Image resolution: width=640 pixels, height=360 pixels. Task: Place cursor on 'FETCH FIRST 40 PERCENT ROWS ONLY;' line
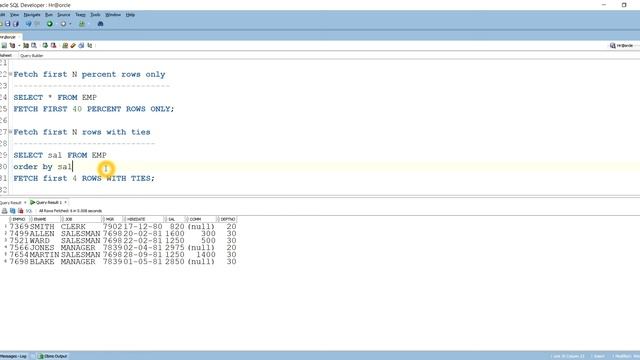coord(94,109)
